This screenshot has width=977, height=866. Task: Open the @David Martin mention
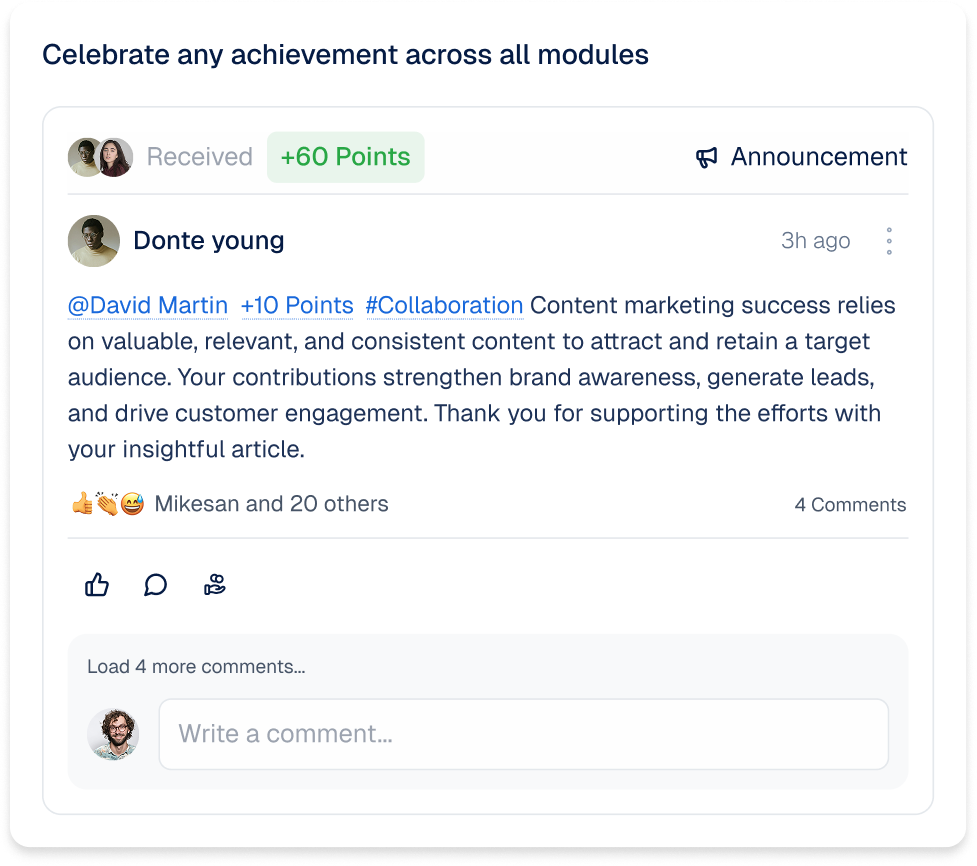click(148, 305)
